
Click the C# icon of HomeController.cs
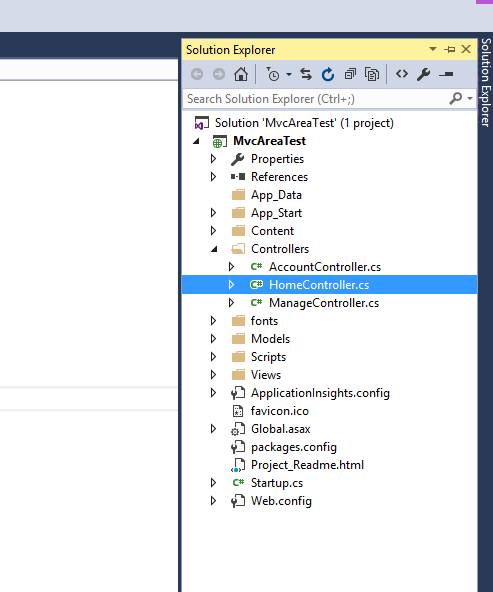256,285
